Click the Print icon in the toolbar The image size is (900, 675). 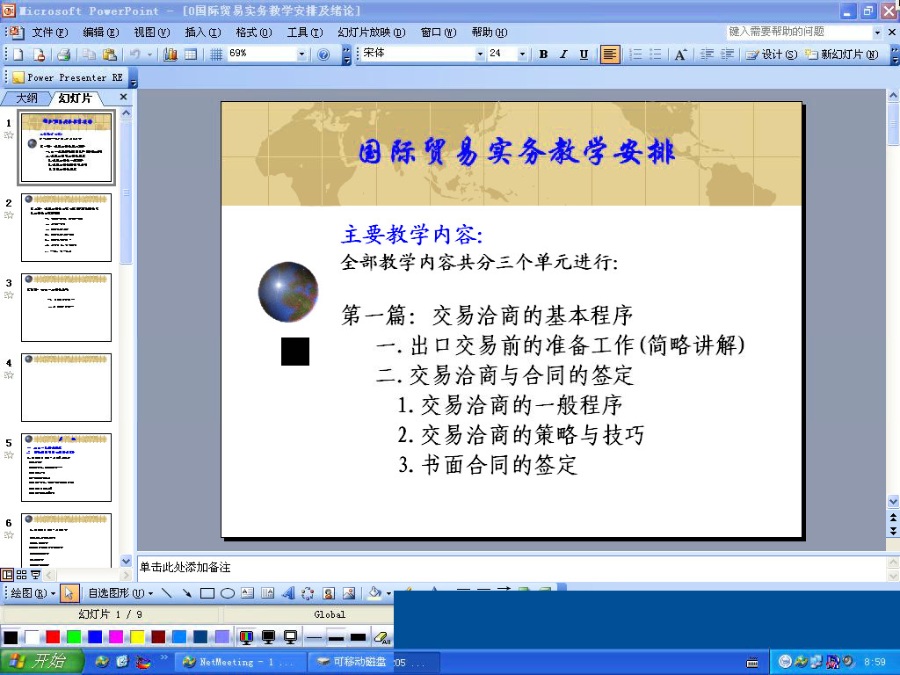tap(64, 55)
